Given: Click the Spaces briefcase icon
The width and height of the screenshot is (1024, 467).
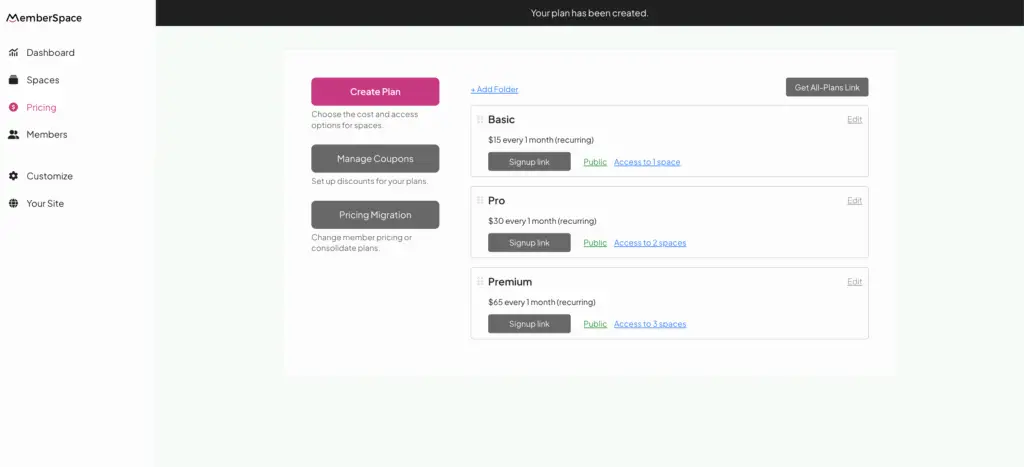Looking at the screenshot, I should [x=13, y=80].
